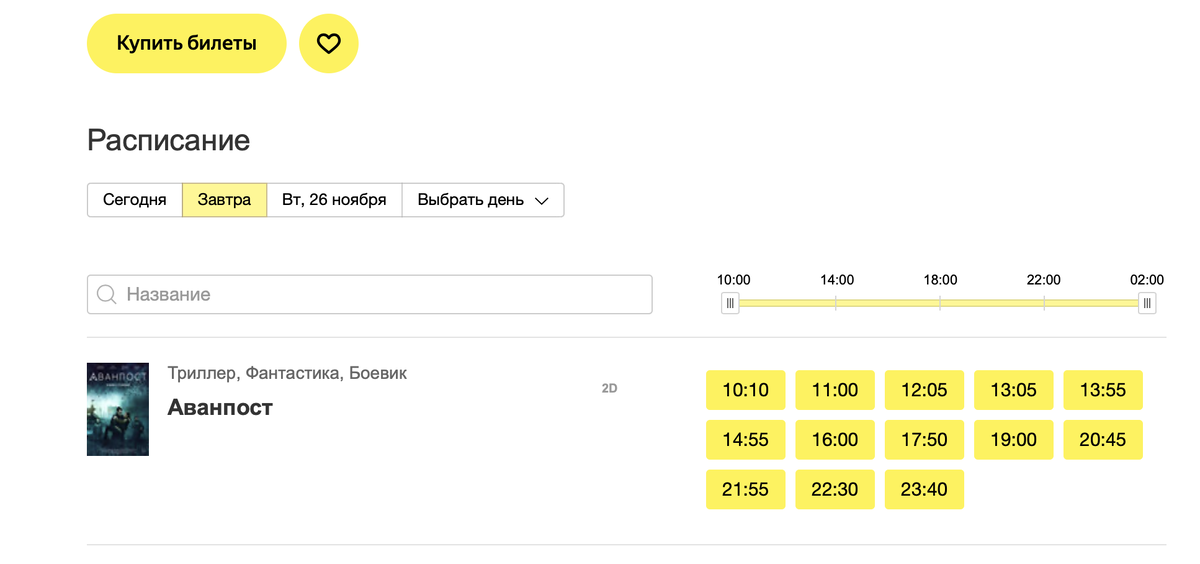Click the left time range slider handle
Screen dimensions: 1200x564
click(730, 303)
